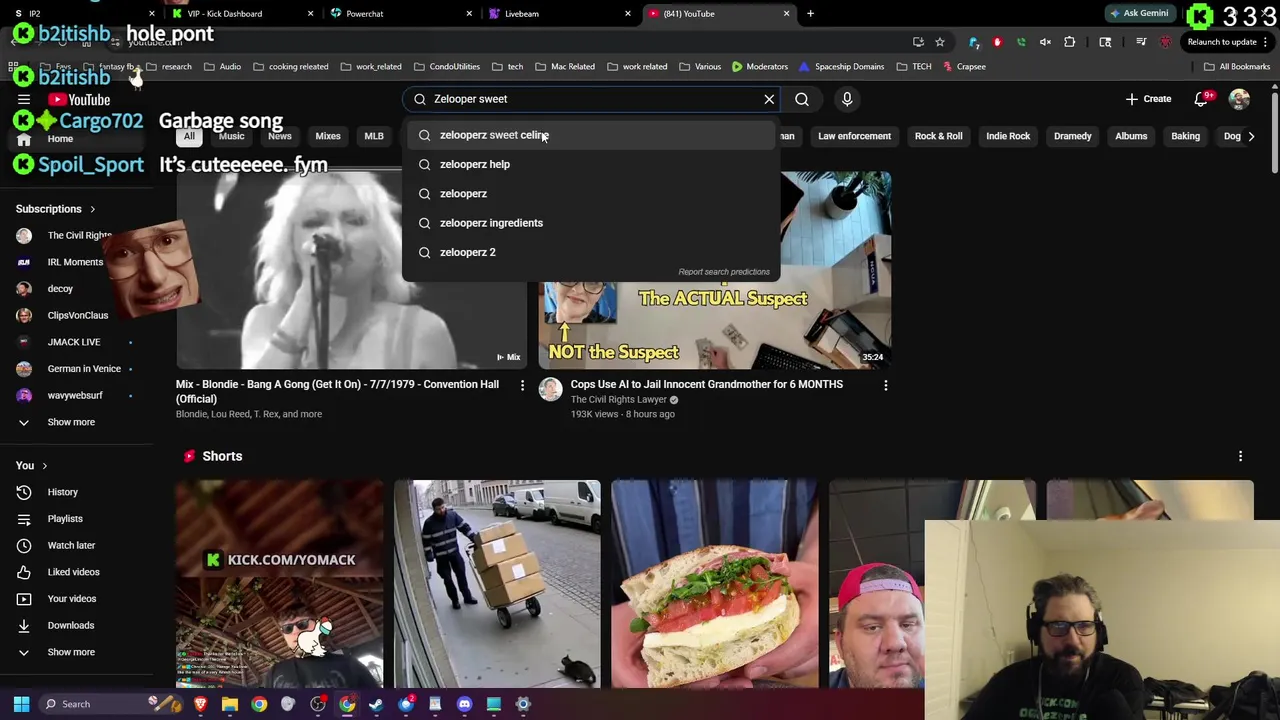
Task: Show more subscriptions in sidebar
Action: pyautogui.click(x=71, y=422)
